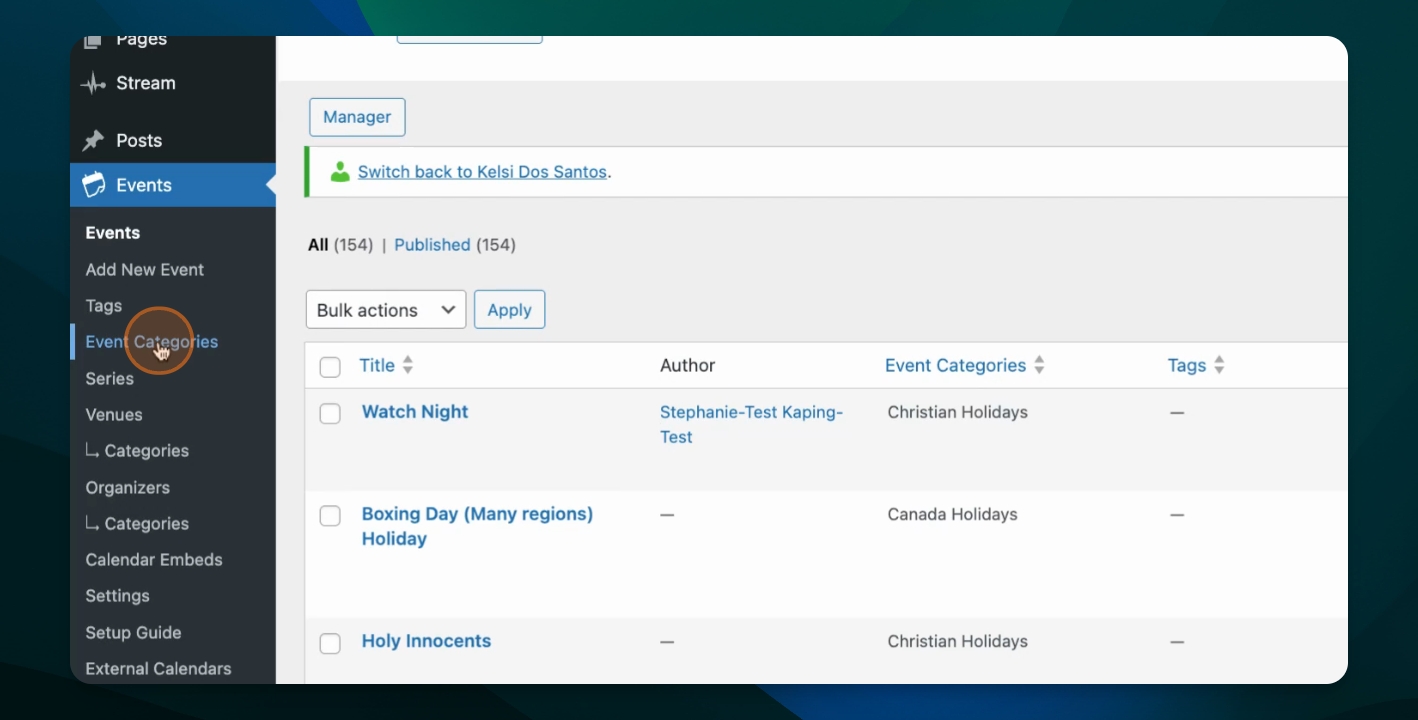The height and width of the screenshot is (720, 1418).
Task: Open the Venues submenu item
Action: click(x=114, y=415)
